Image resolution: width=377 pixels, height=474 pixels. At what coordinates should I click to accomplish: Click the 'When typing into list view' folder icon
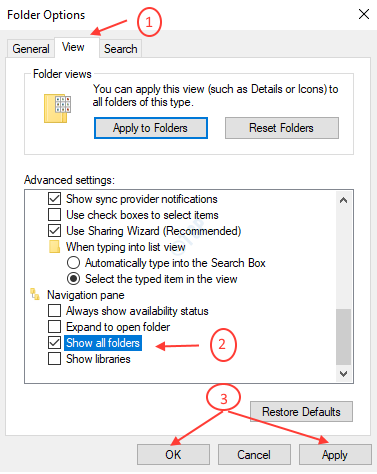54,247
